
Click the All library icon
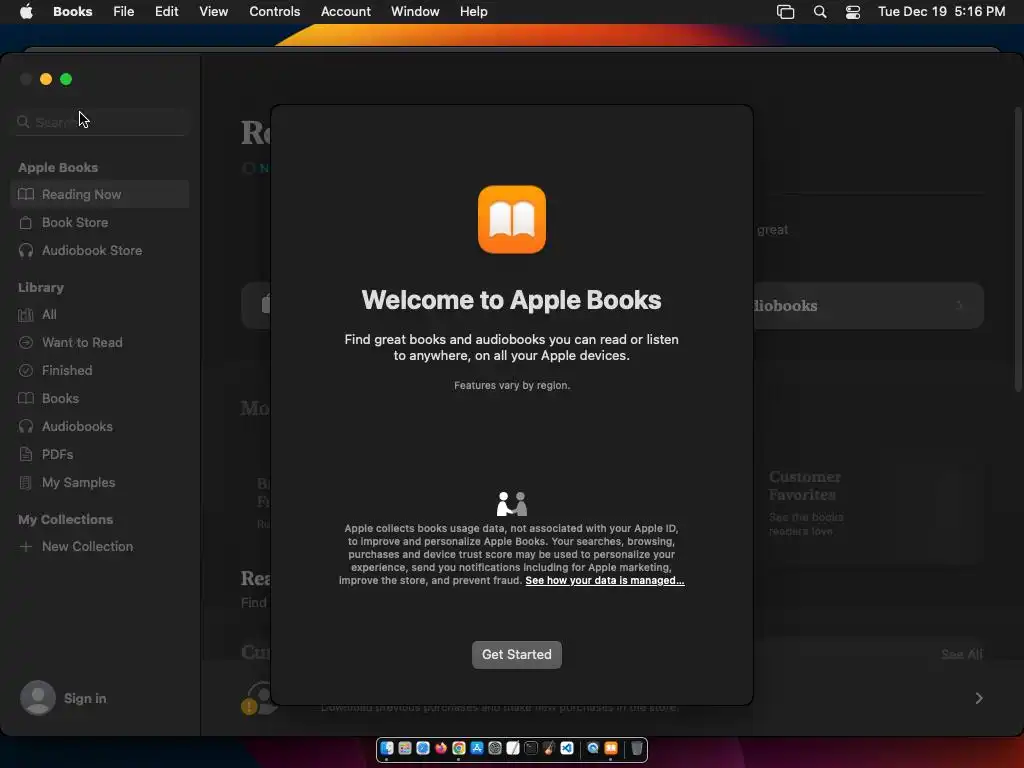pyautogui.click(x=25, y=315)
